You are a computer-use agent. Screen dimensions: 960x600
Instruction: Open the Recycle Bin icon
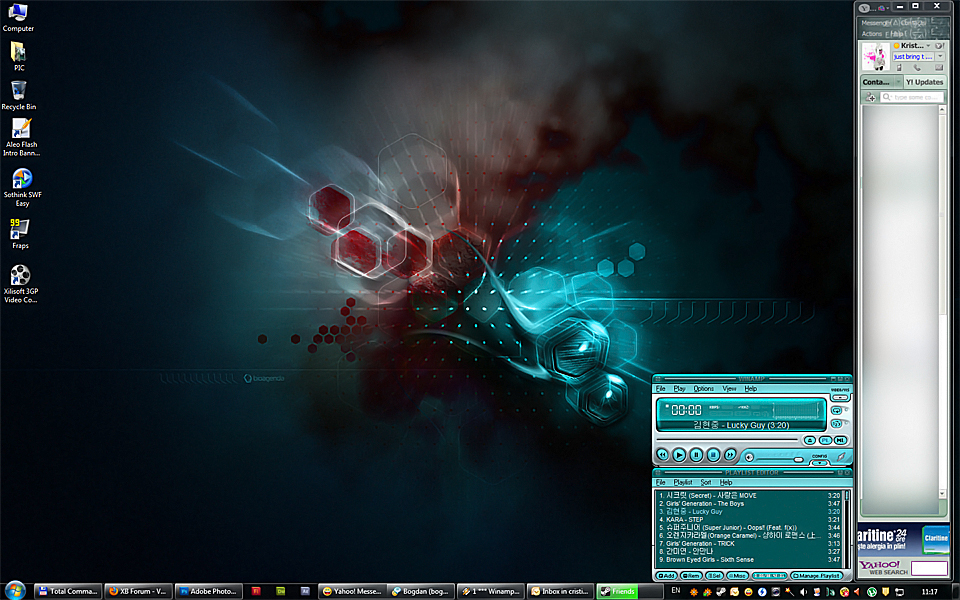[18, 96]
